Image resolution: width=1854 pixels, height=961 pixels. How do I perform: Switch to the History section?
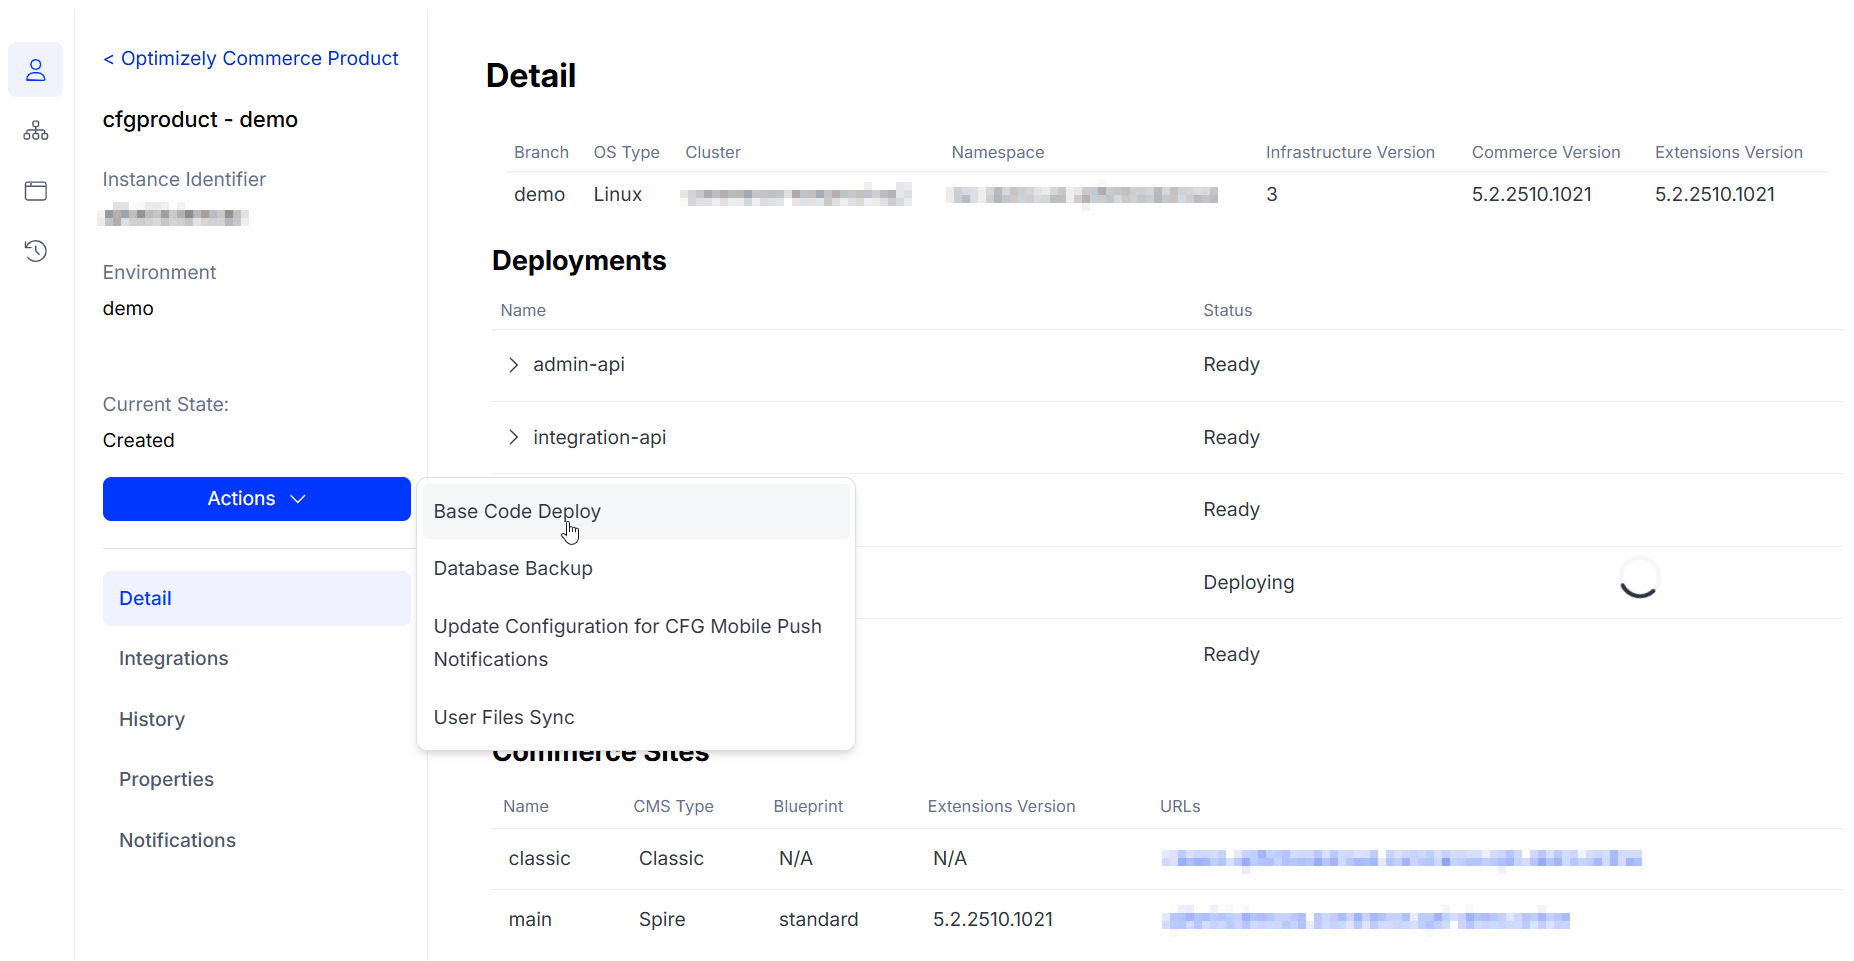(x=152, y=720)
